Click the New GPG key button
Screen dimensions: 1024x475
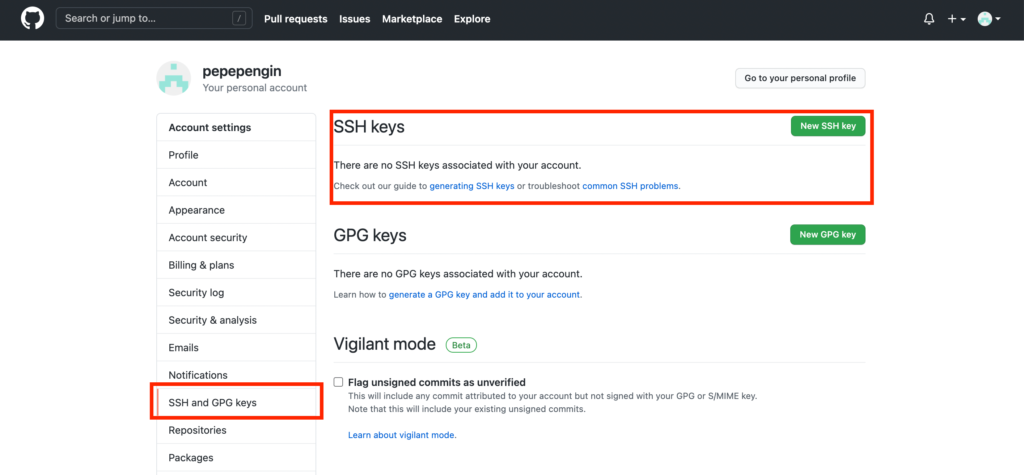(x=827, y=235)
